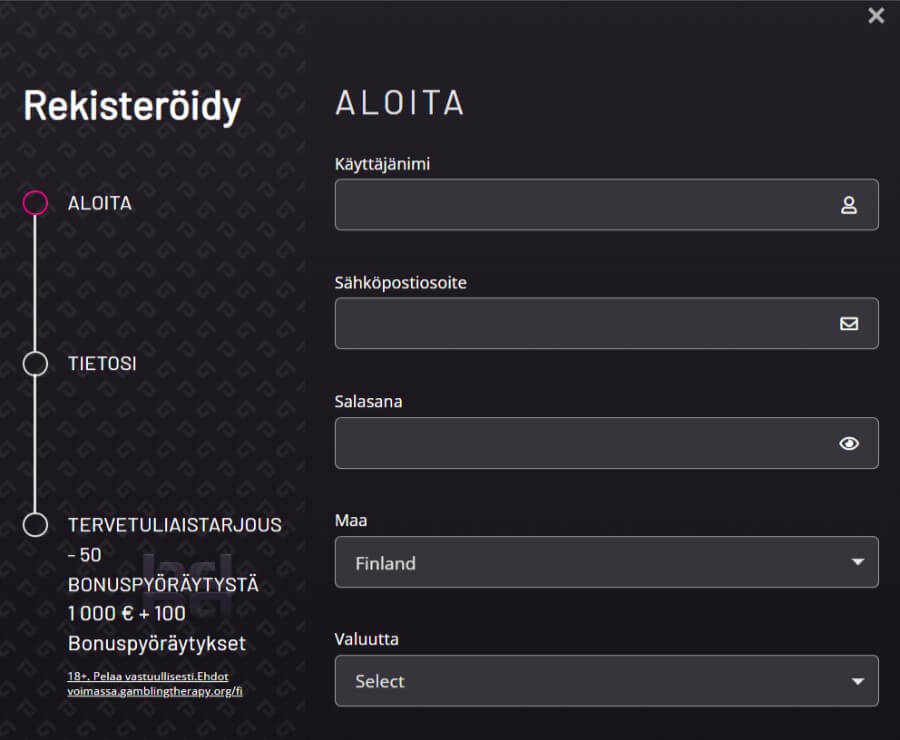The width and height of the screenshot is (900, 740).
Task: Open the Maa country dropdown
Action: click(x=590, y=562)
